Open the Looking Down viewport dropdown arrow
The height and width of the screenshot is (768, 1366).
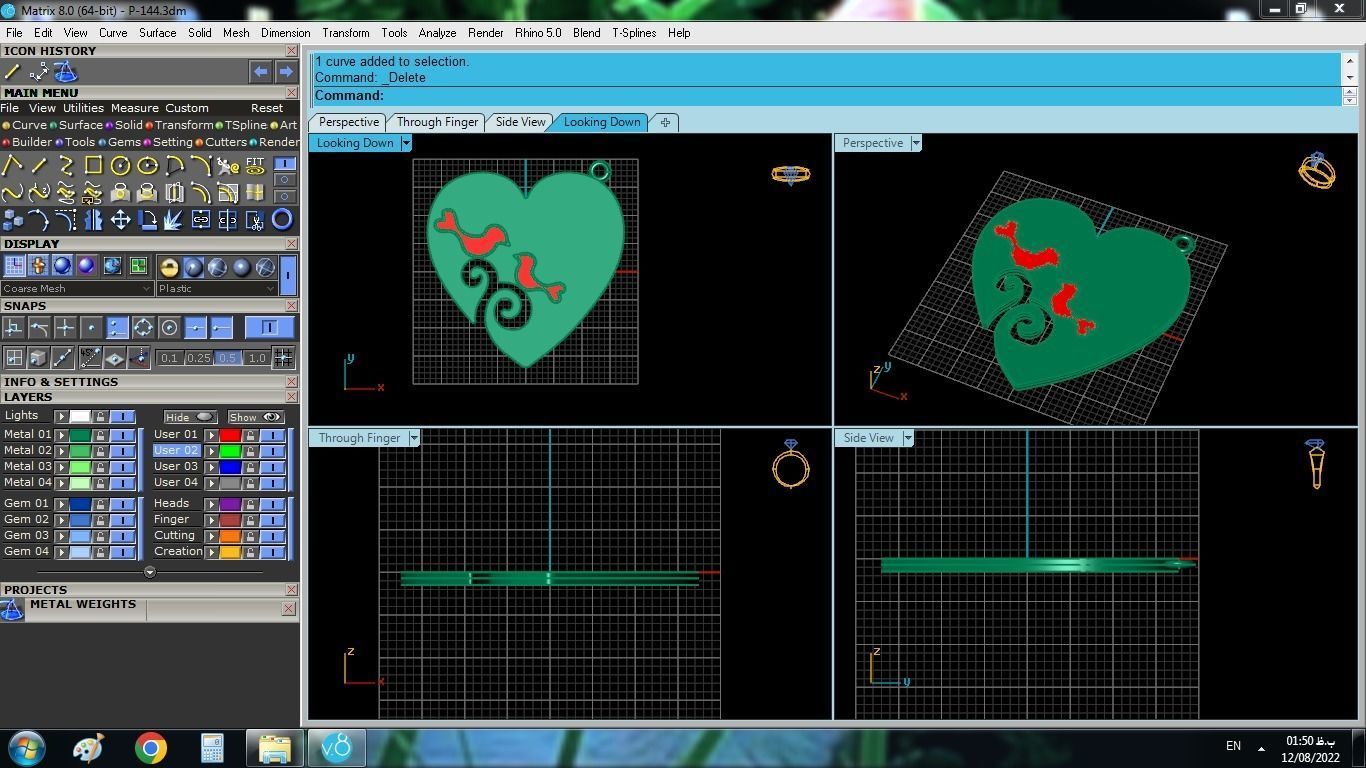click(405, 143)
